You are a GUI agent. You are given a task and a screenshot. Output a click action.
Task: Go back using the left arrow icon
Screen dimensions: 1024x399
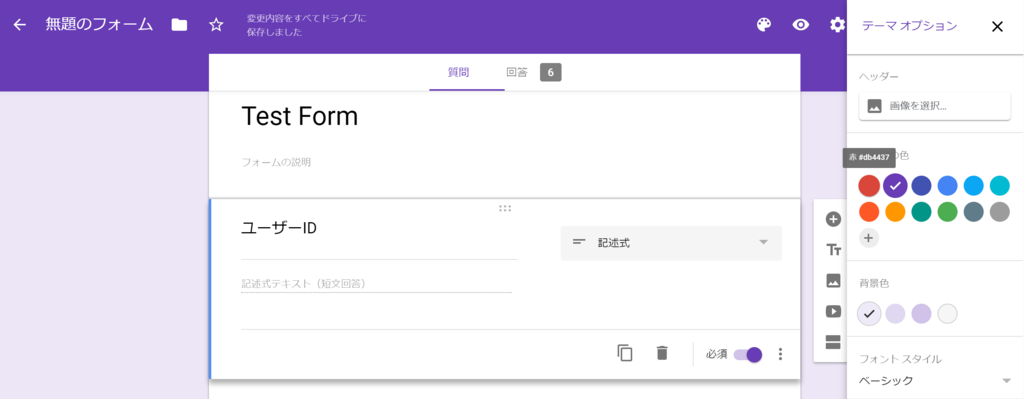point(20,25)
